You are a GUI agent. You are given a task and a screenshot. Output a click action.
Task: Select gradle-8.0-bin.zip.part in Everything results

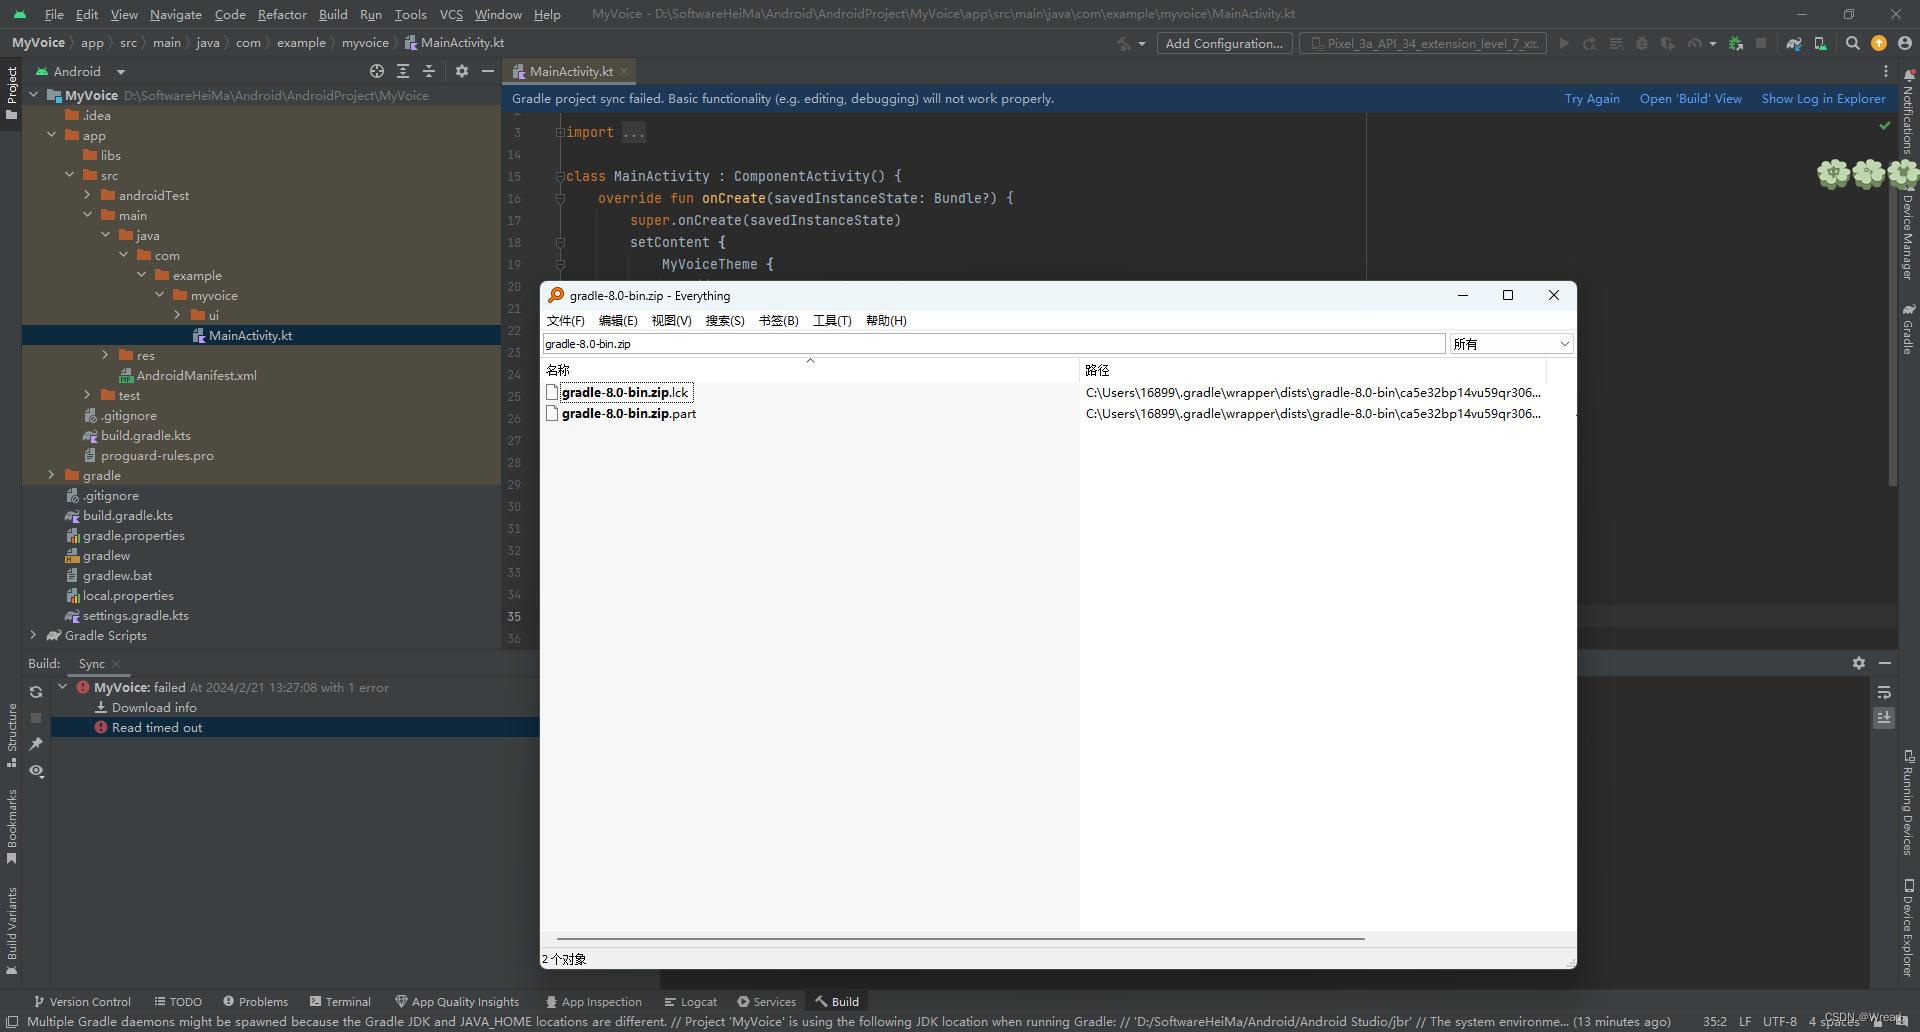click(629, 413)
